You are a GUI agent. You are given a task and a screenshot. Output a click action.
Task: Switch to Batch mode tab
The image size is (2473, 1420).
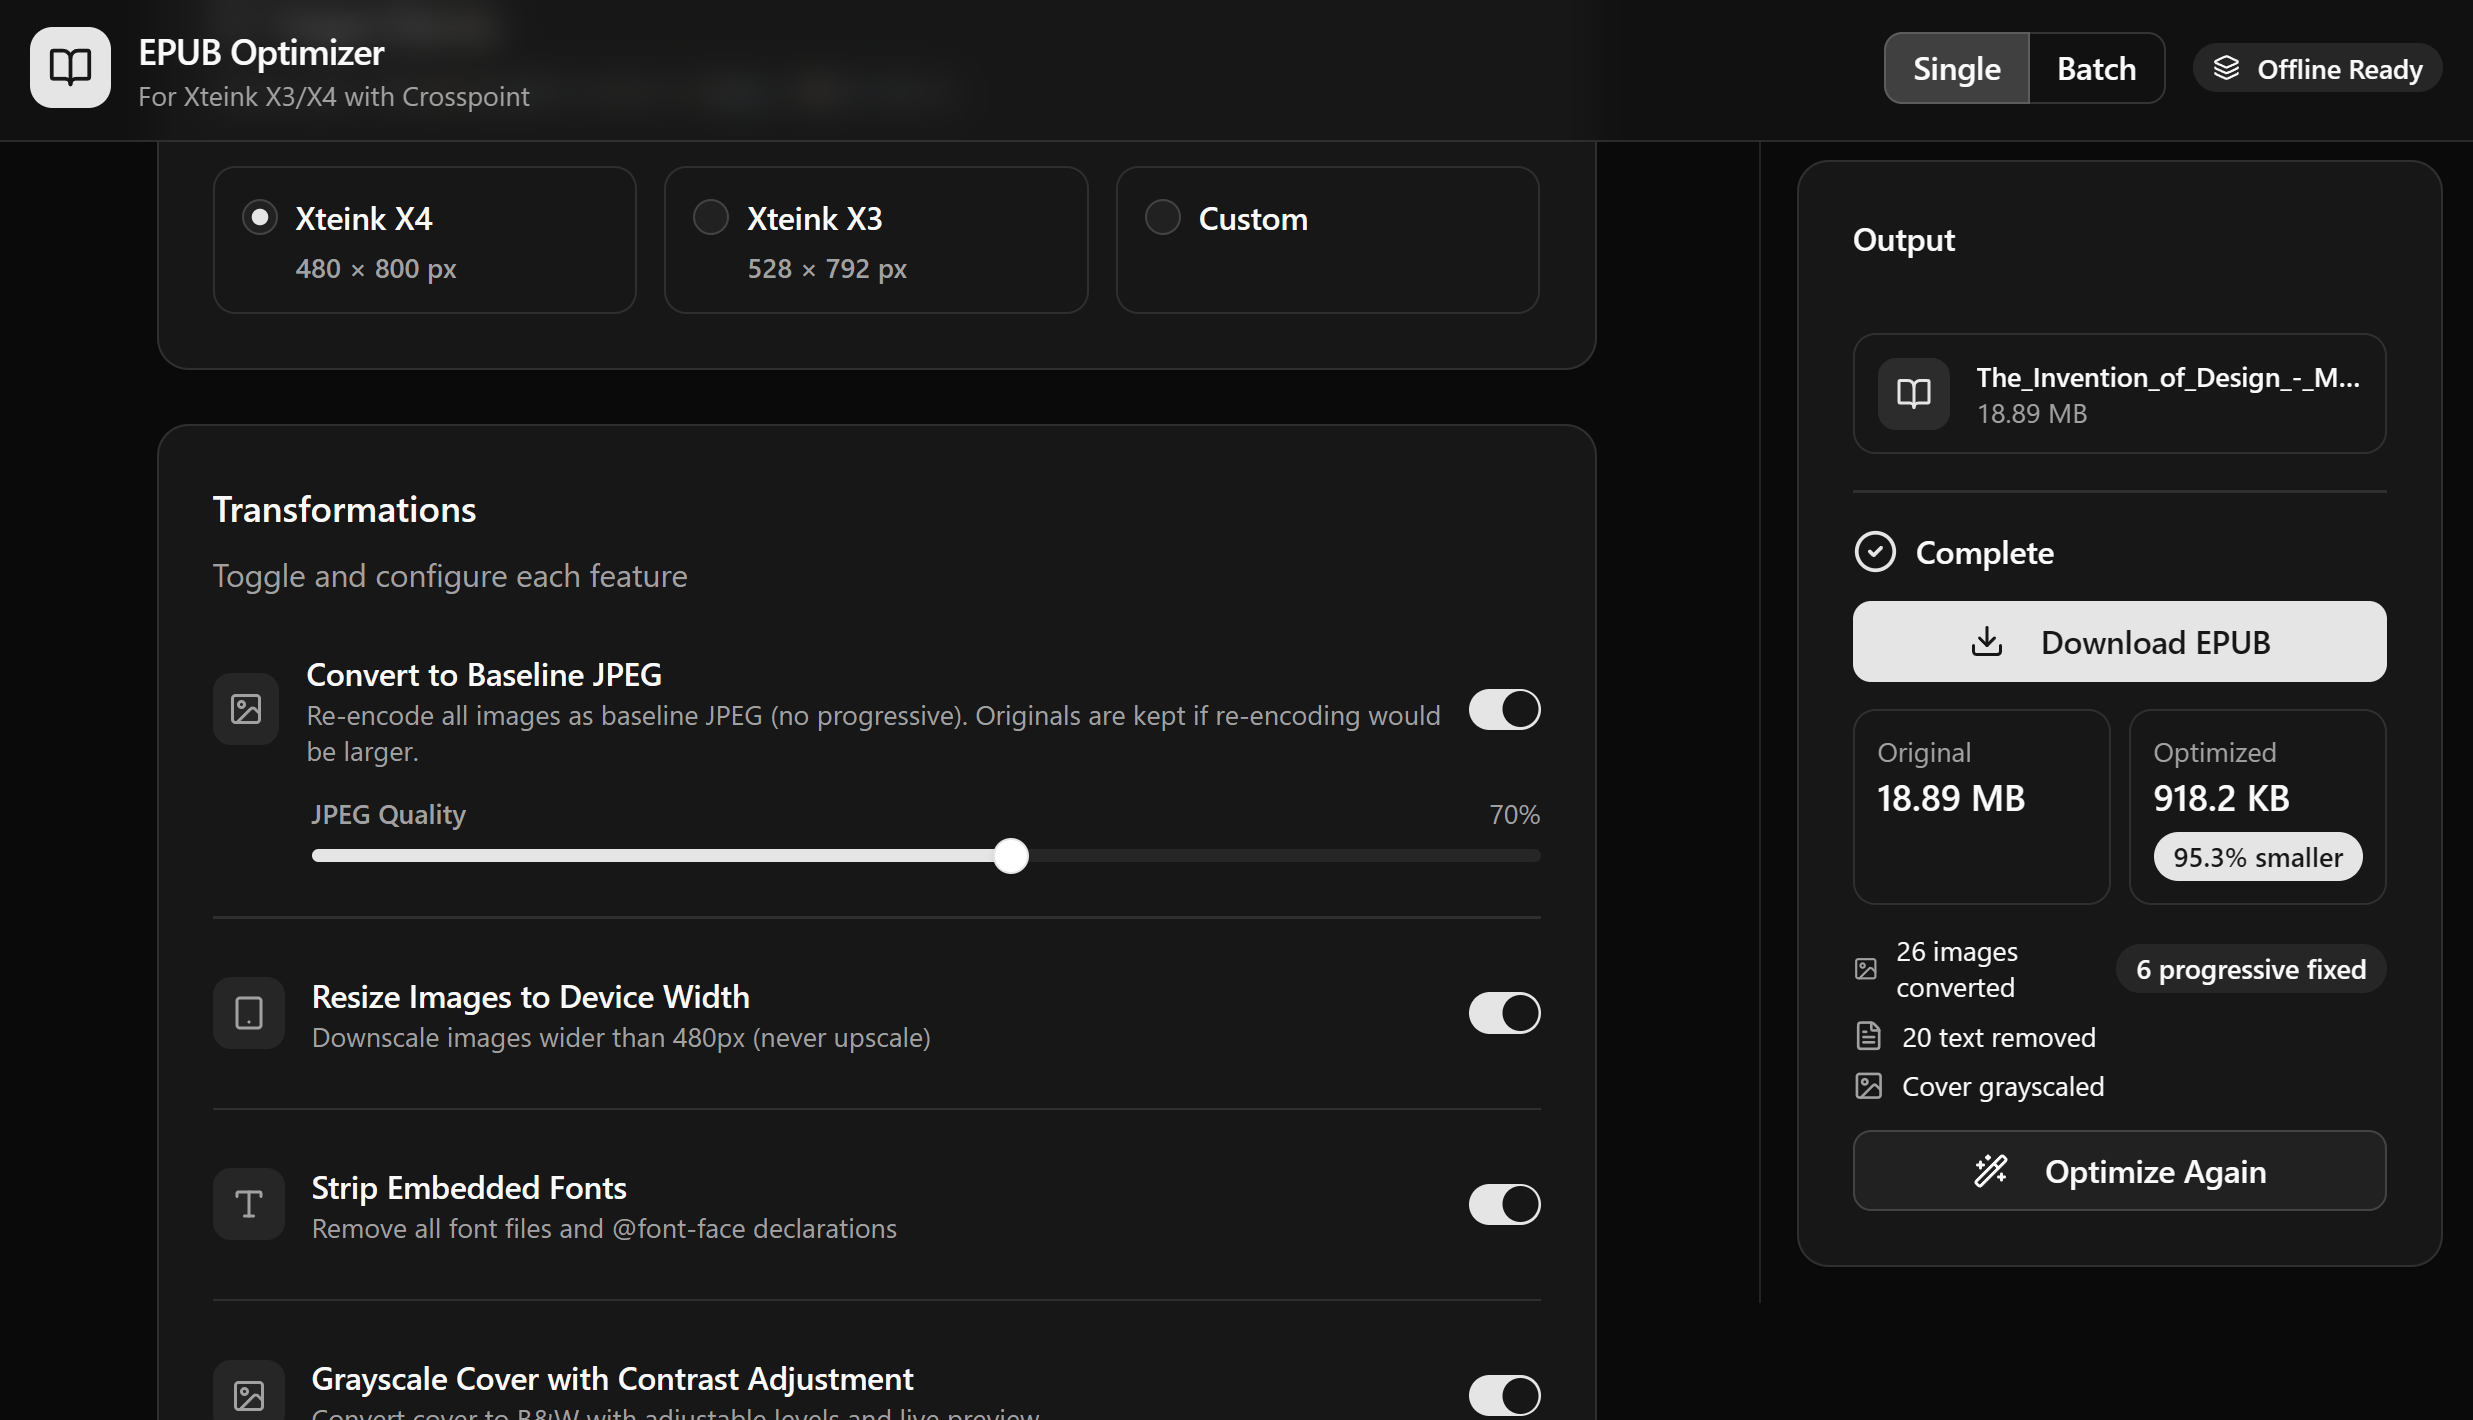[2096, 68]
